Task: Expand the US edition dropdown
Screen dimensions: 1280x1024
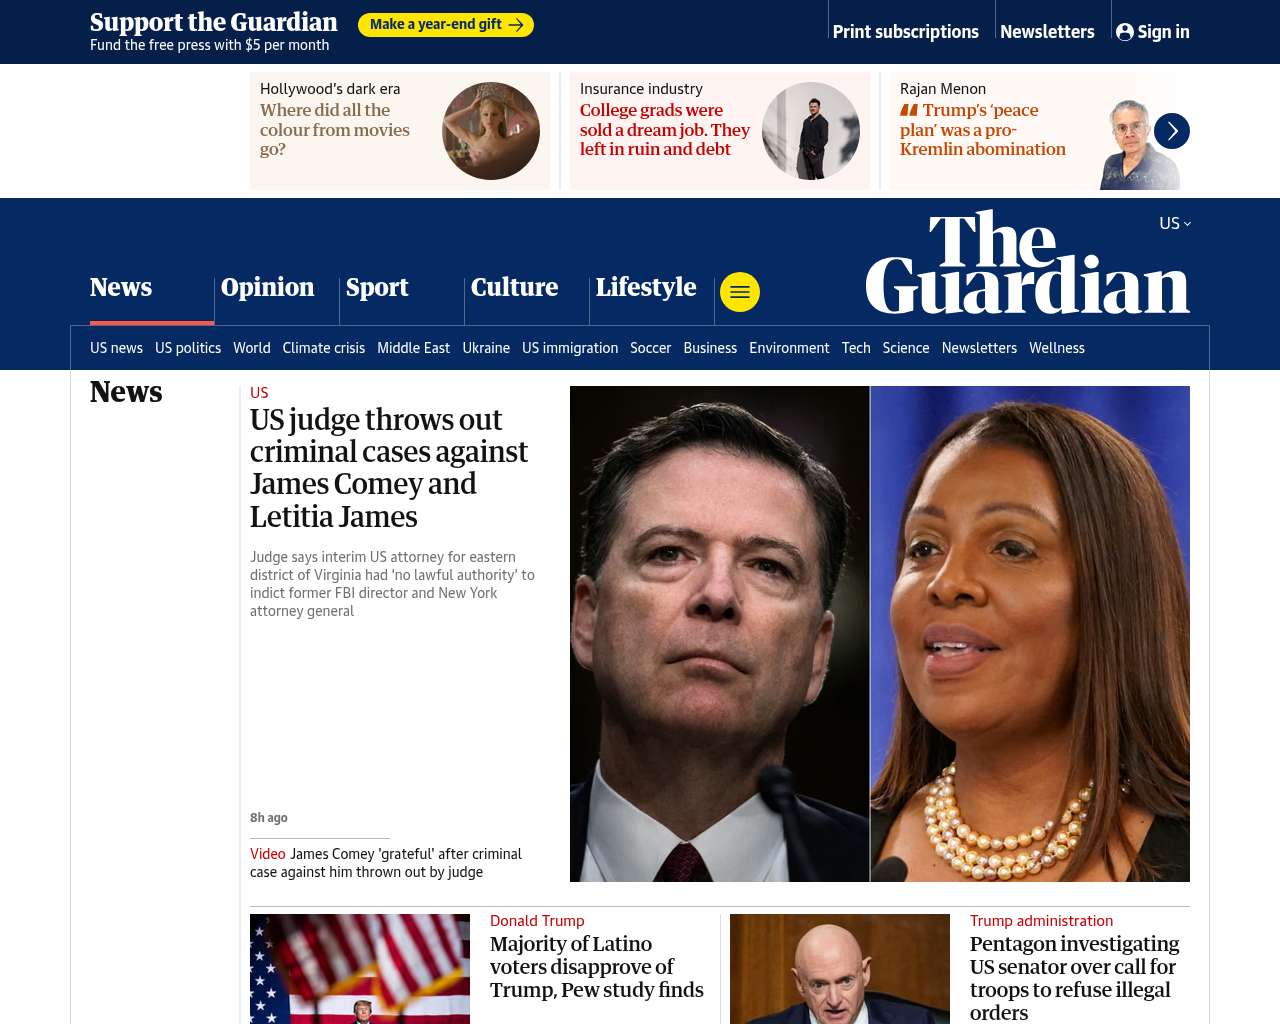Action: (1175, 223)
